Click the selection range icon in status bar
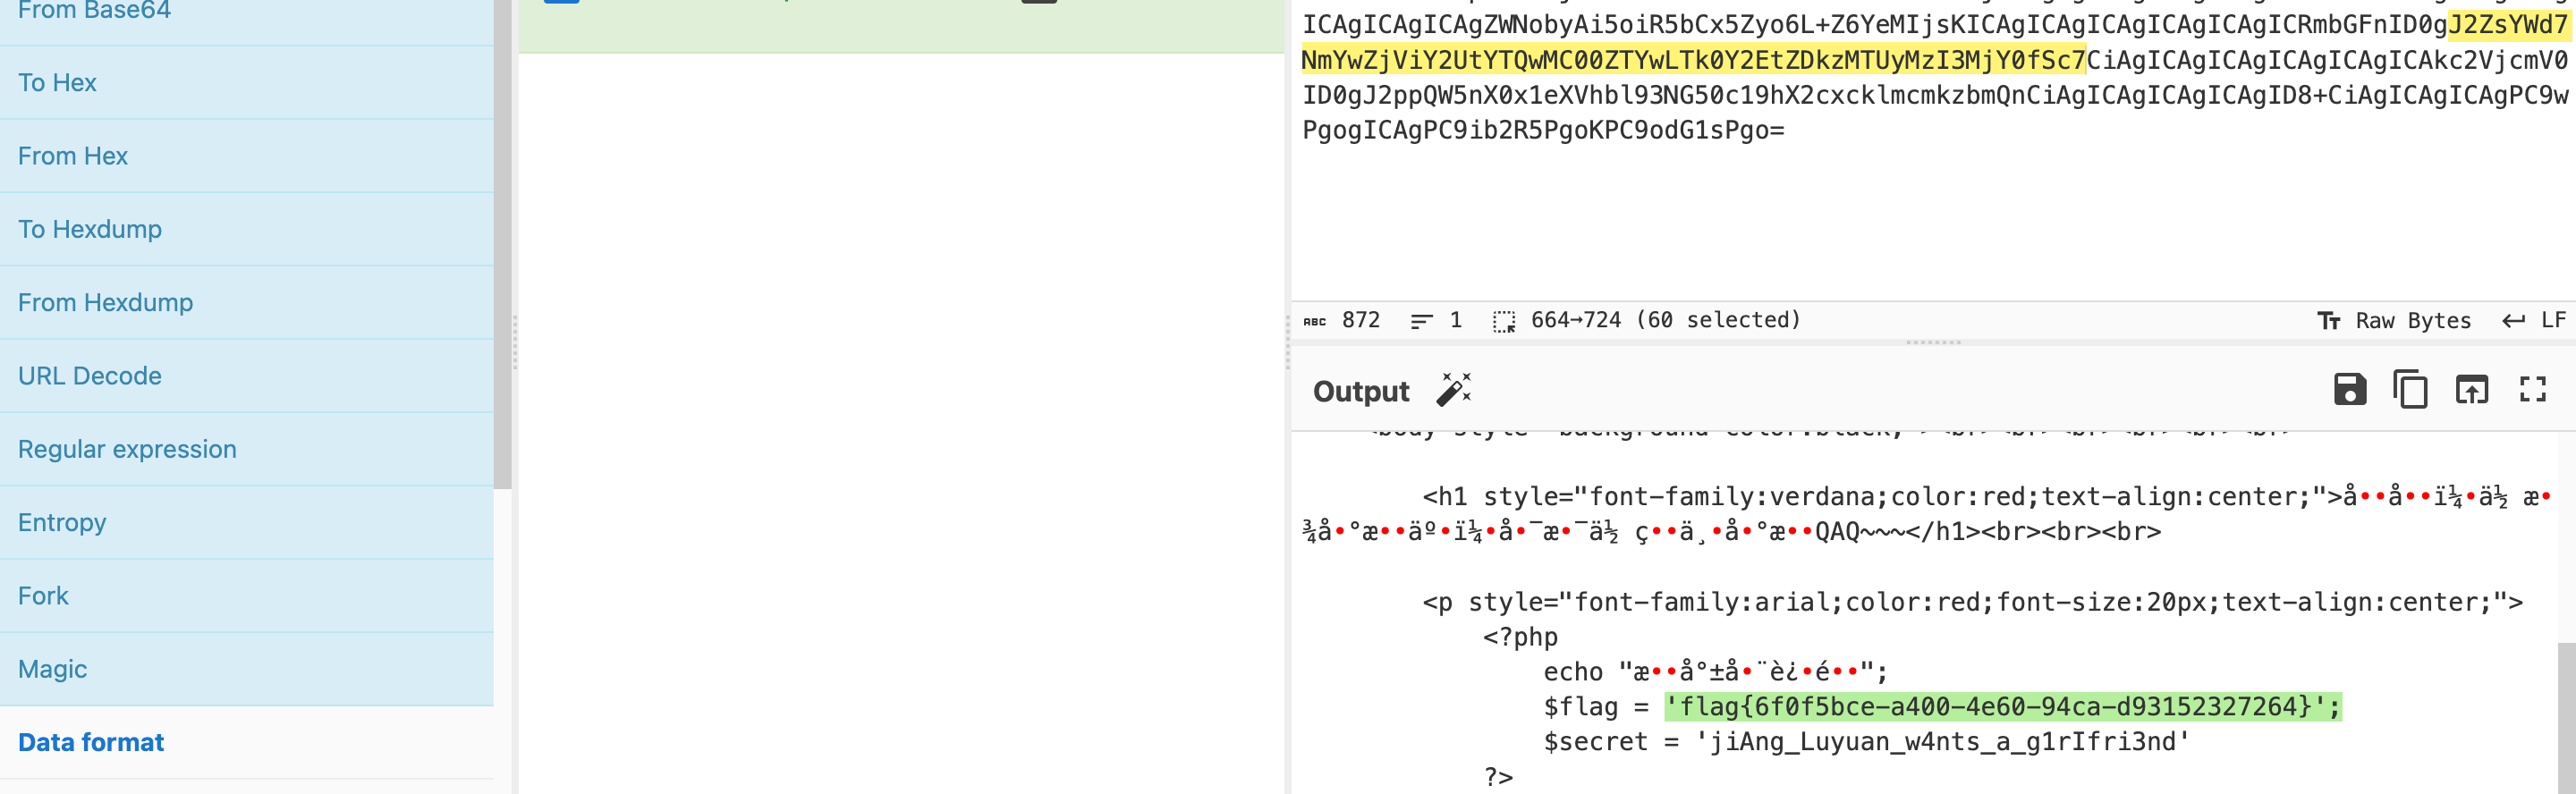Image resolution: width=2576 pixels, height=794 pixels. pyautogui.click(x=1504, y=321)
